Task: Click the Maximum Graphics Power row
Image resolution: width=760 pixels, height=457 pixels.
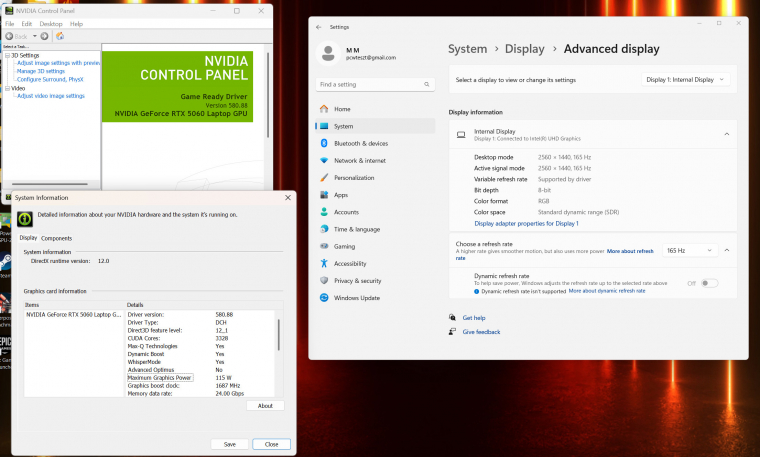Action: click(199, 378)
